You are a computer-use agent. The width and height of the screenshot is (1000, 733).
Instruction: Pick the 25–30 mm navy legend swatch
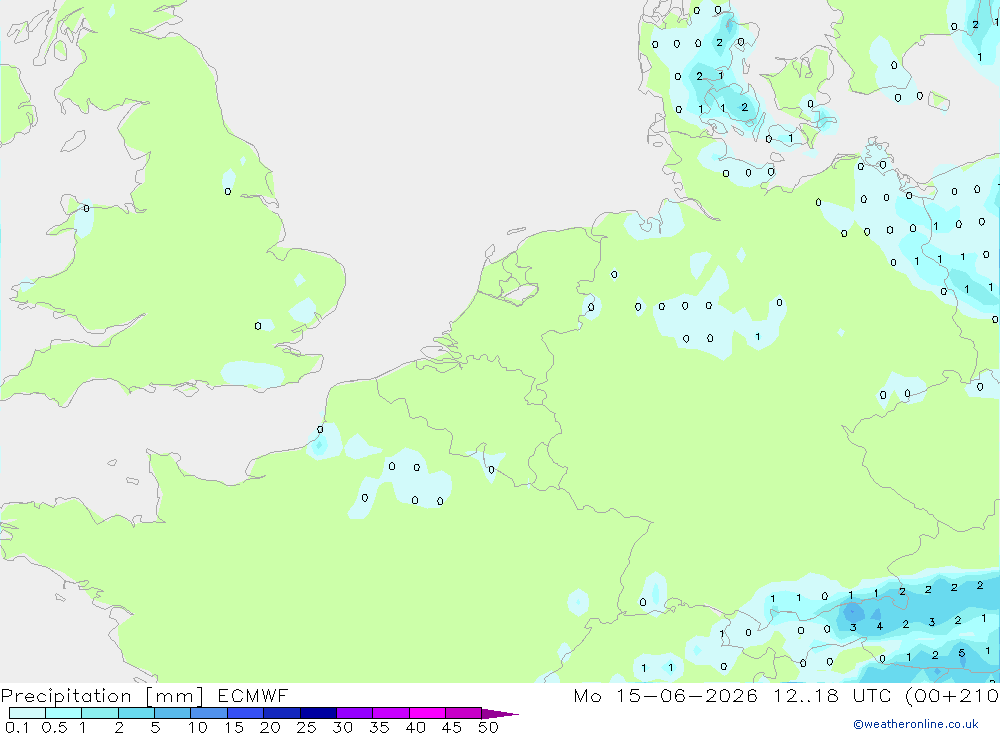318,713
